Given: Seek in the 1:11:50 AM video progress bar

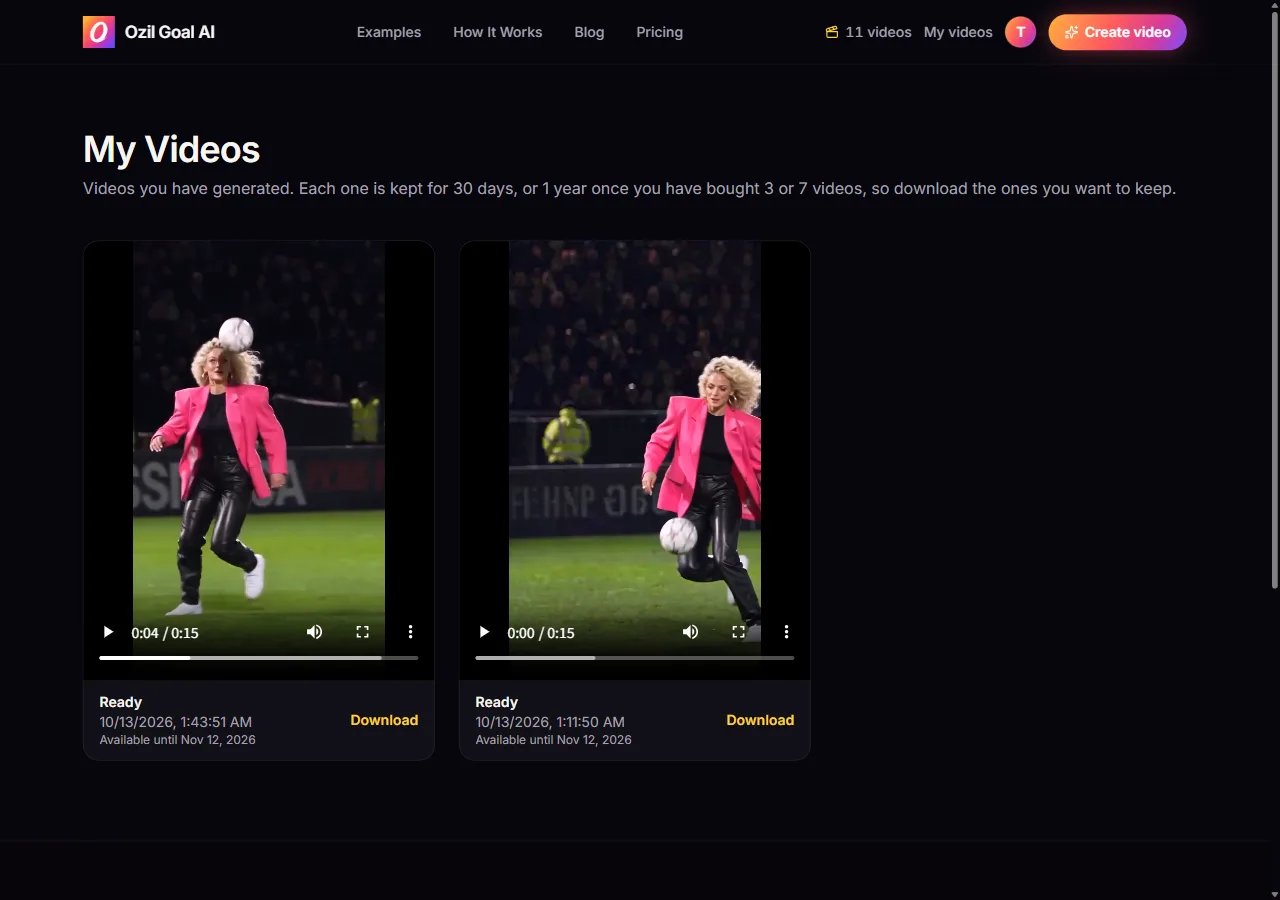Looking at the screenshot, I should click(x=635, y=658).
